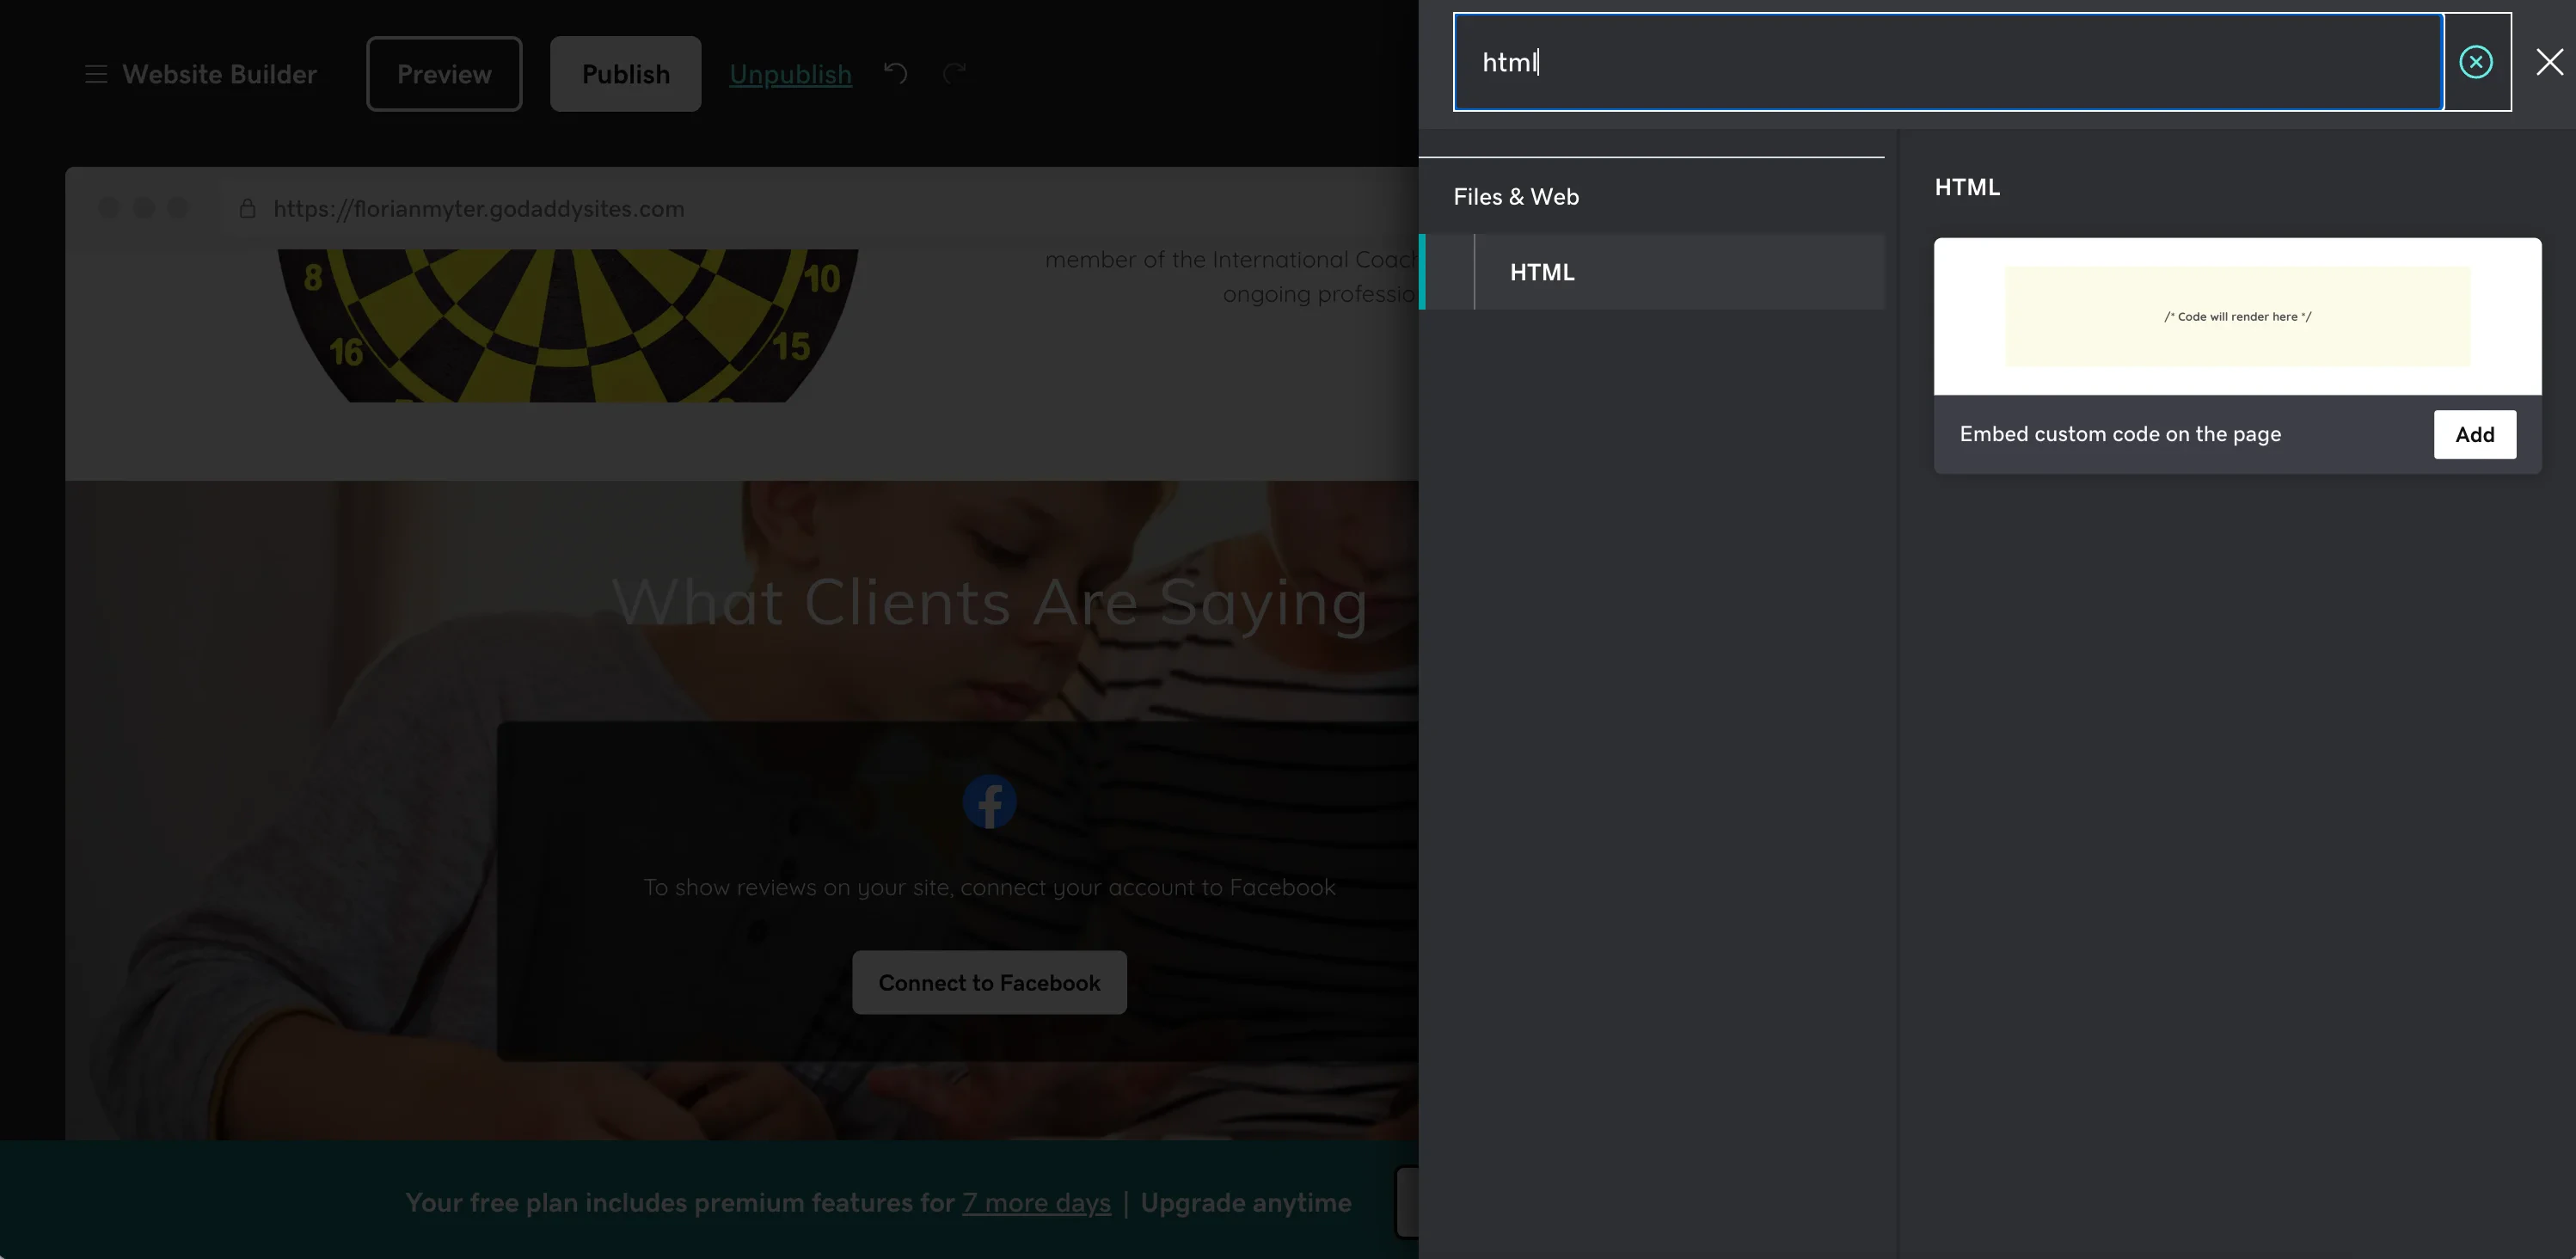Close the widget search panel
This screenshot has height=1259, width=2576.
(x=2550, y=62)
